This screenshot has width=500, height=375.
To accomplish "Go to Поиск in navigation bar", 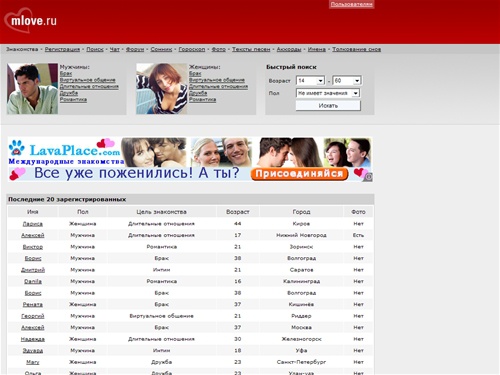I will pyautogui.click(x=95, y=49).
